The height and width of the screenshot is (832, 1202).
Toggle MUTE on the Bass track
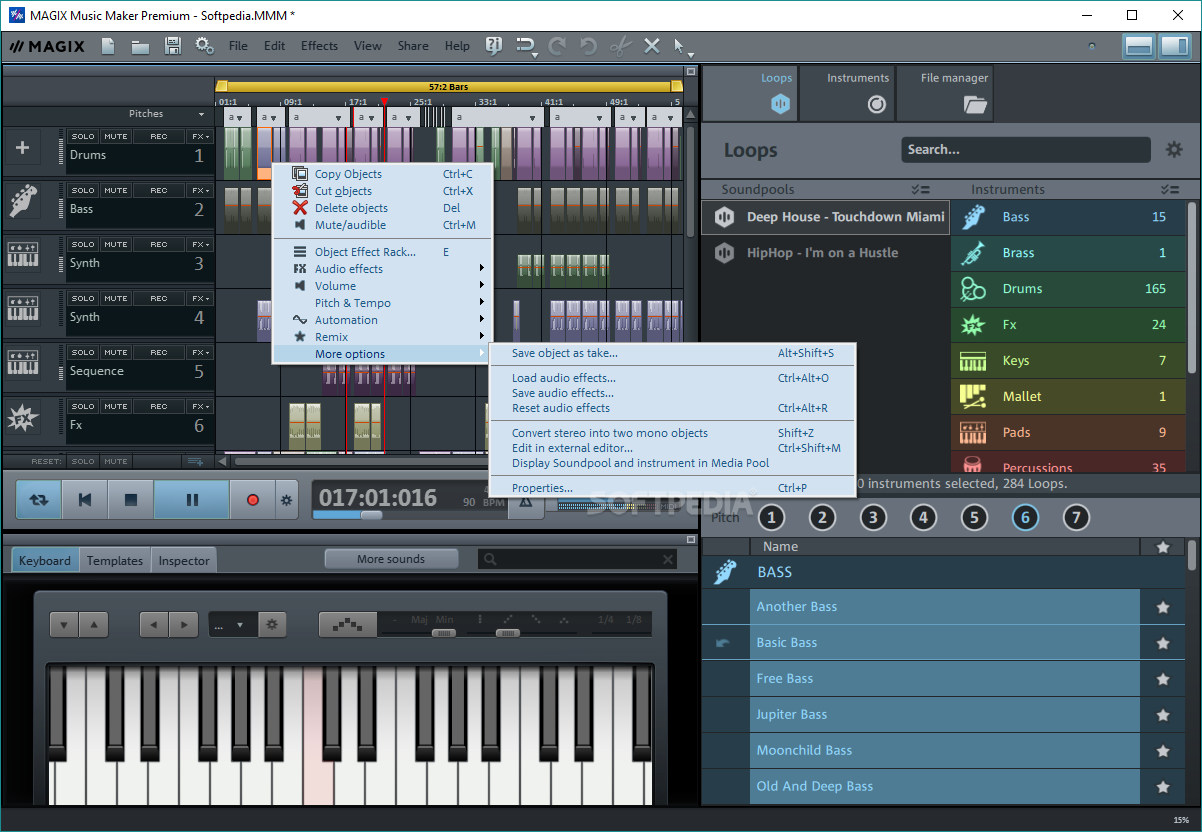(x=116, y=191)
